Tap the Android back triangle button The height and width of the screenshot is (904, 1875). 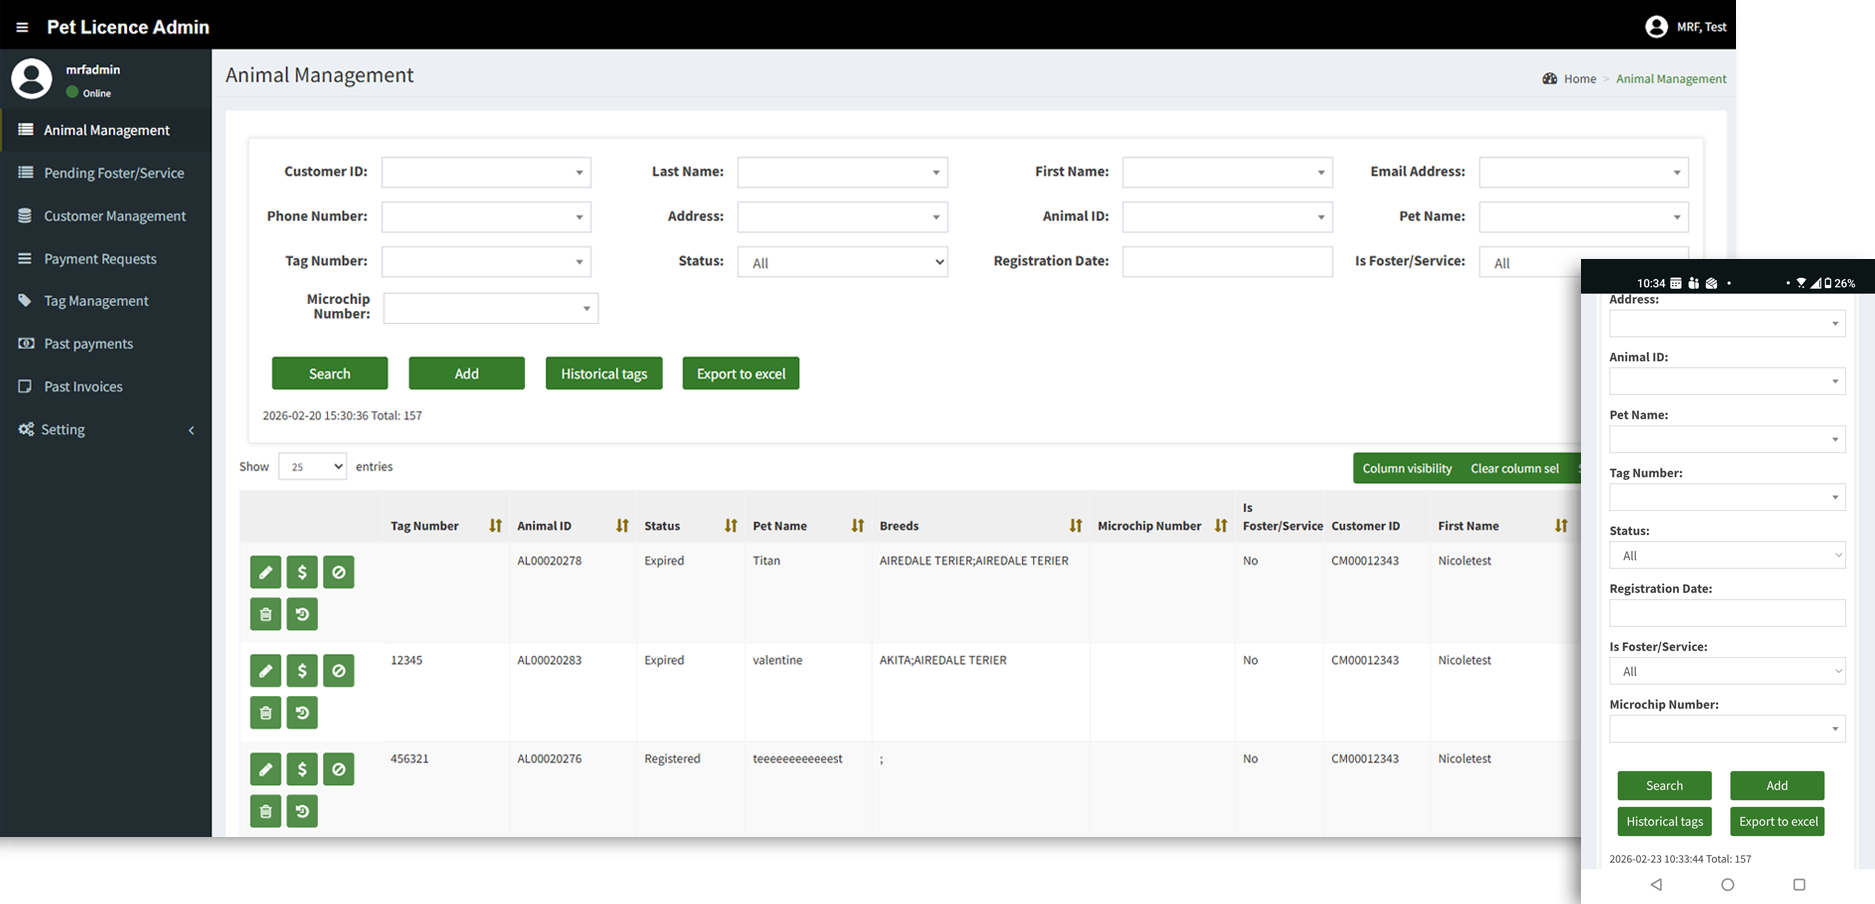point(1656,884)
